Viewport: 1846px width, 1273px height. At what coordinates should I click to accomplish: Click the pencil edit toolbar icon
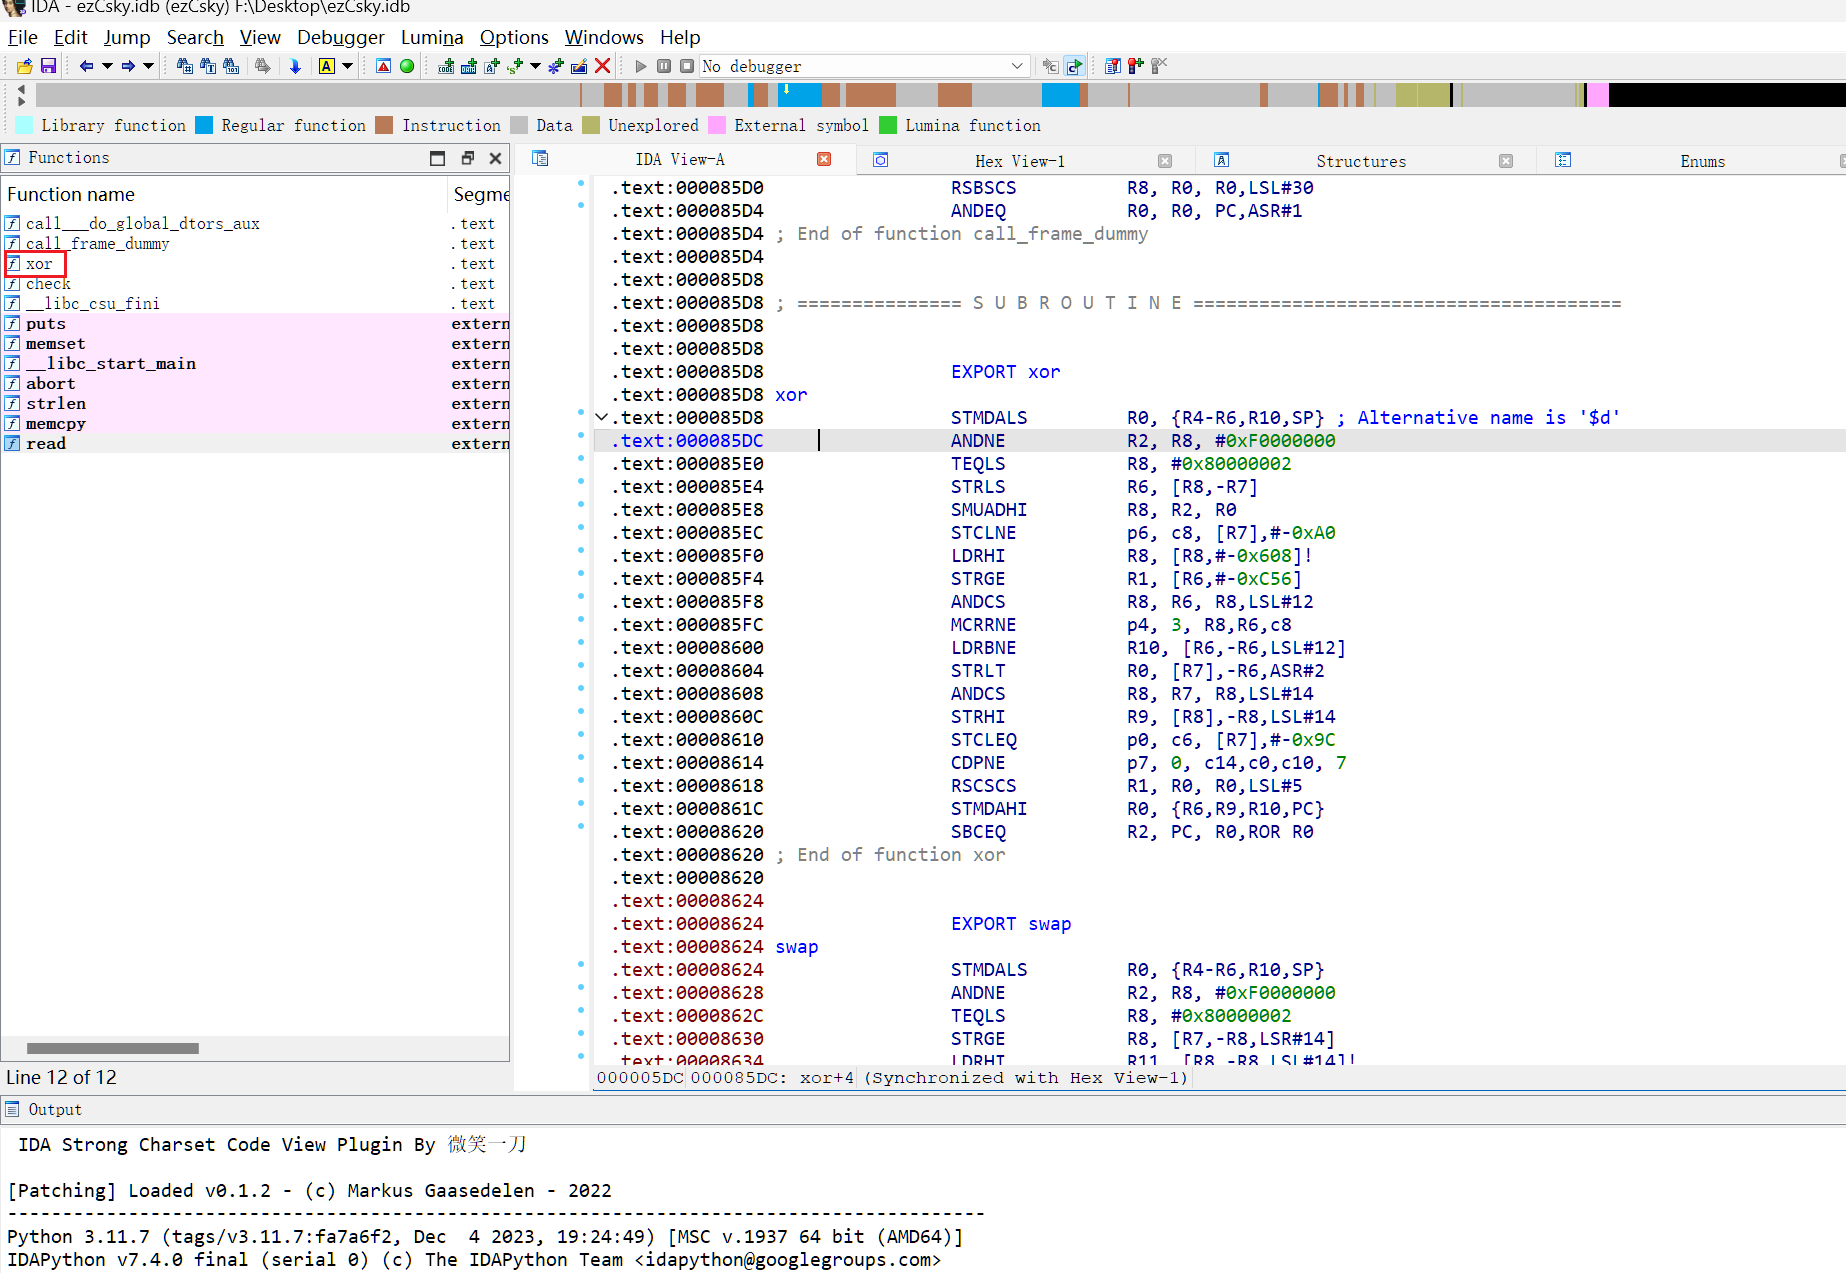pos(579,66)
